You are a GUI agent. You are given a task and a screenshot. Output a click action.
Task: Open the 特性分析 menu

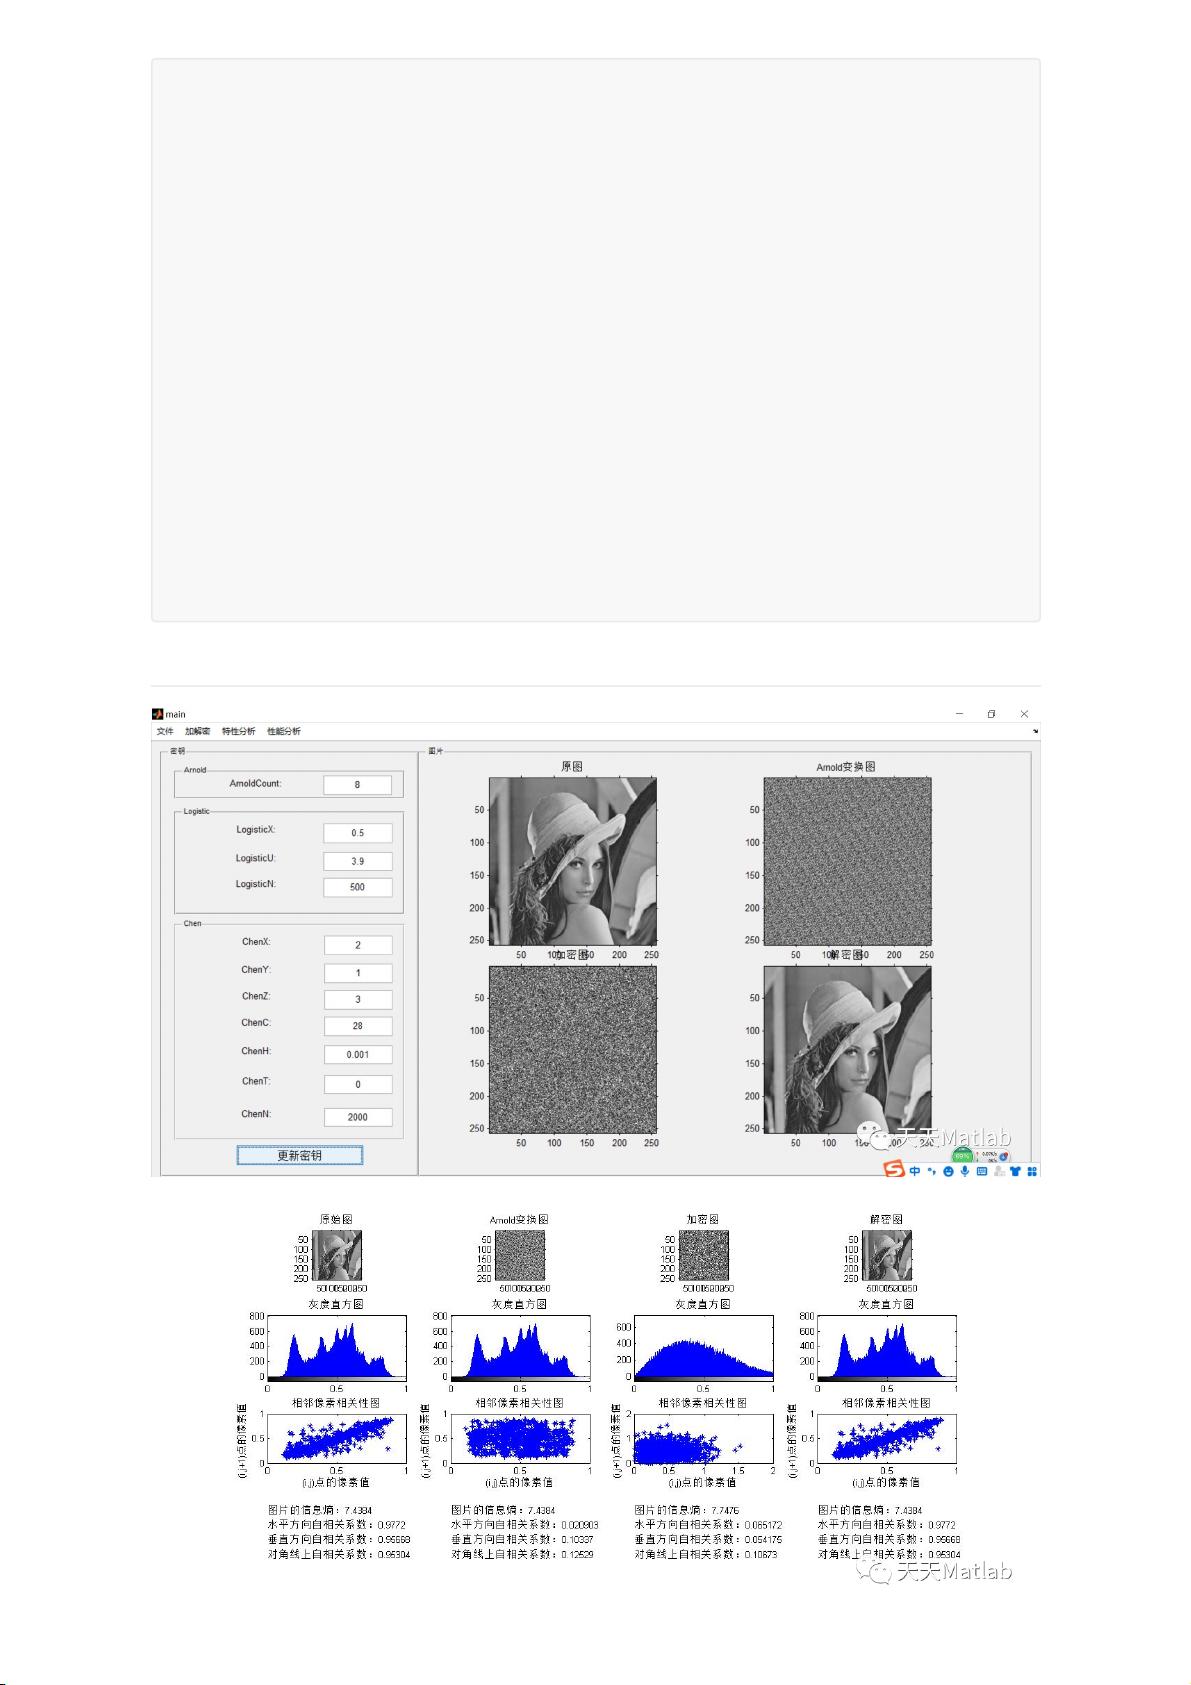click(238, 731)
